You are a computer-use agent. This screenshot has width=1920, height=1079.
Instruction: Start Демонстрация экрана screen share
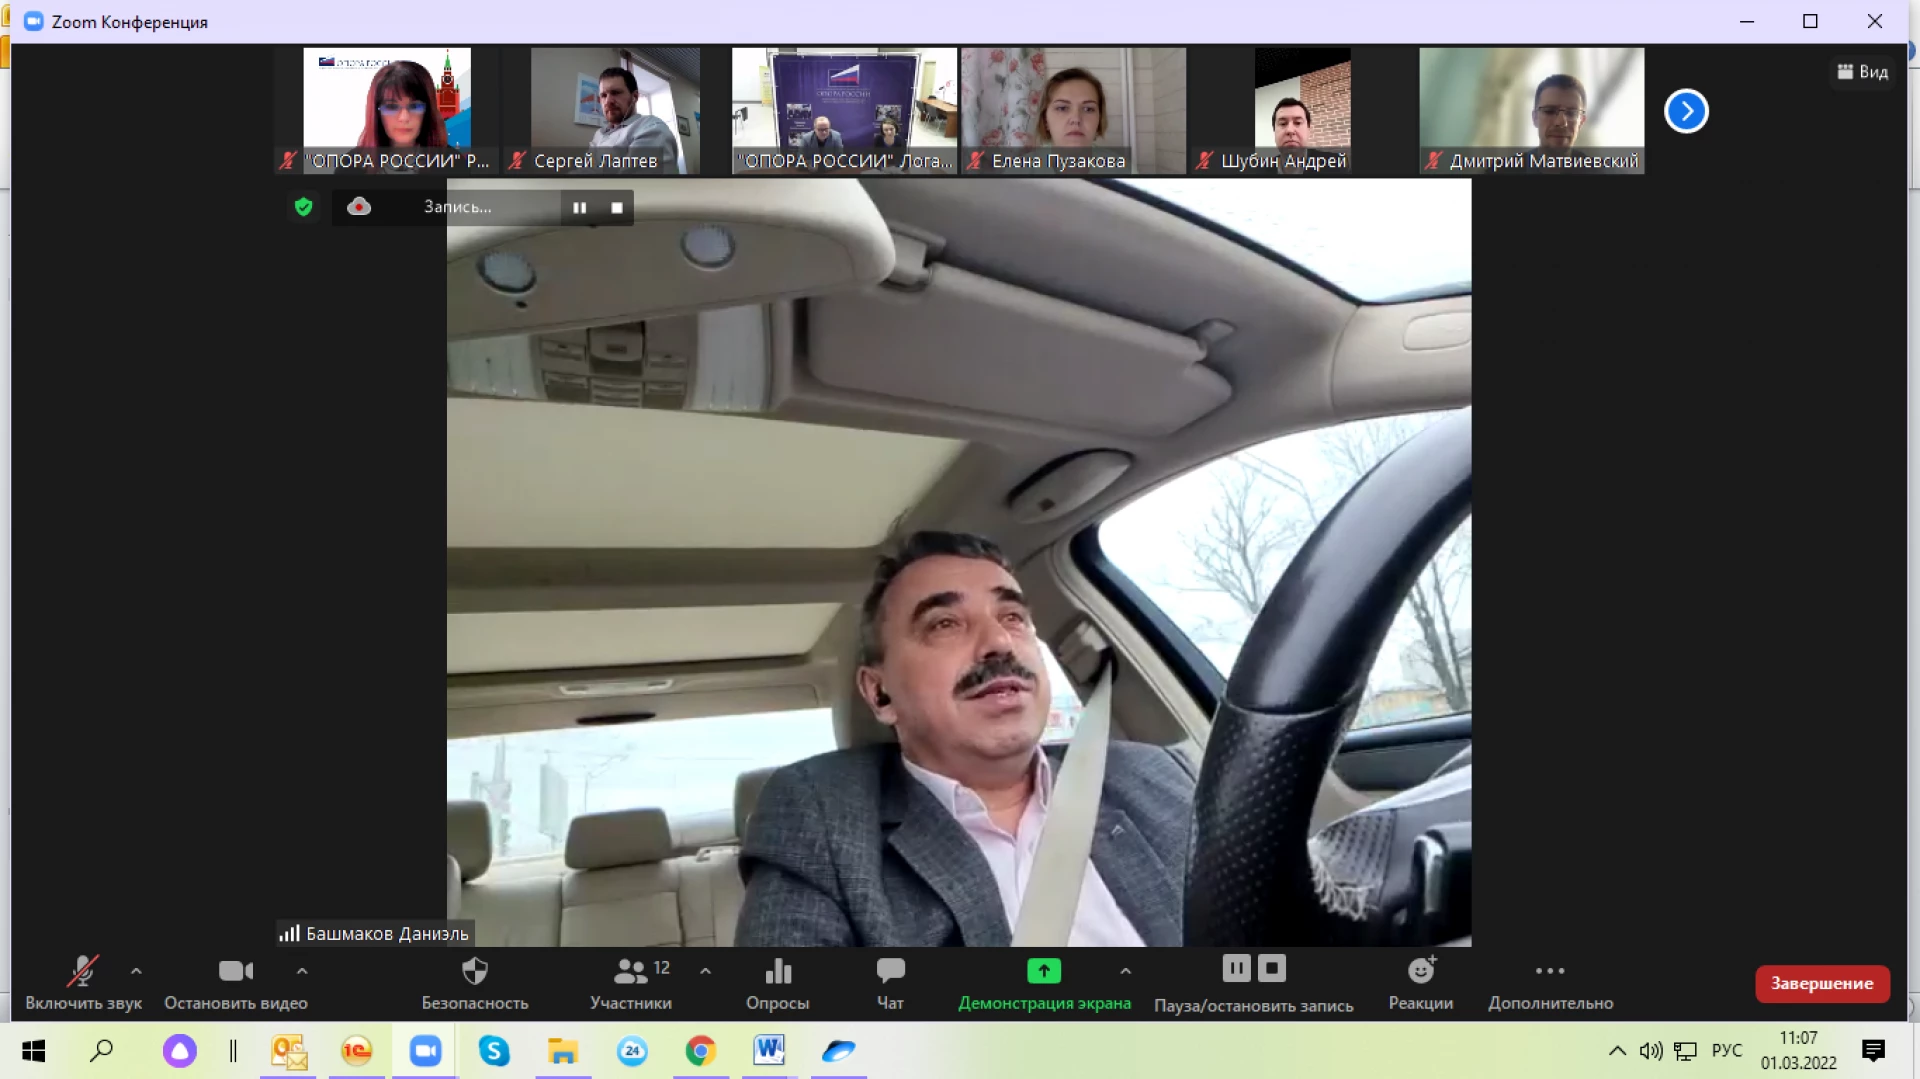[1044, 983]
